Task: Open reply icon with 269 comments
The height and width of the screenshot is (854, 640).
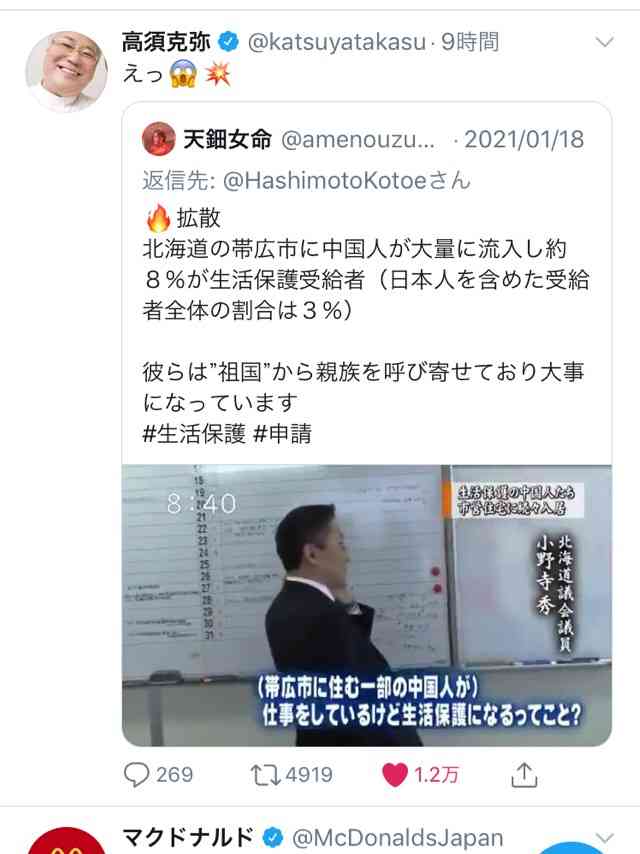Action: click(x=137, y=774)
